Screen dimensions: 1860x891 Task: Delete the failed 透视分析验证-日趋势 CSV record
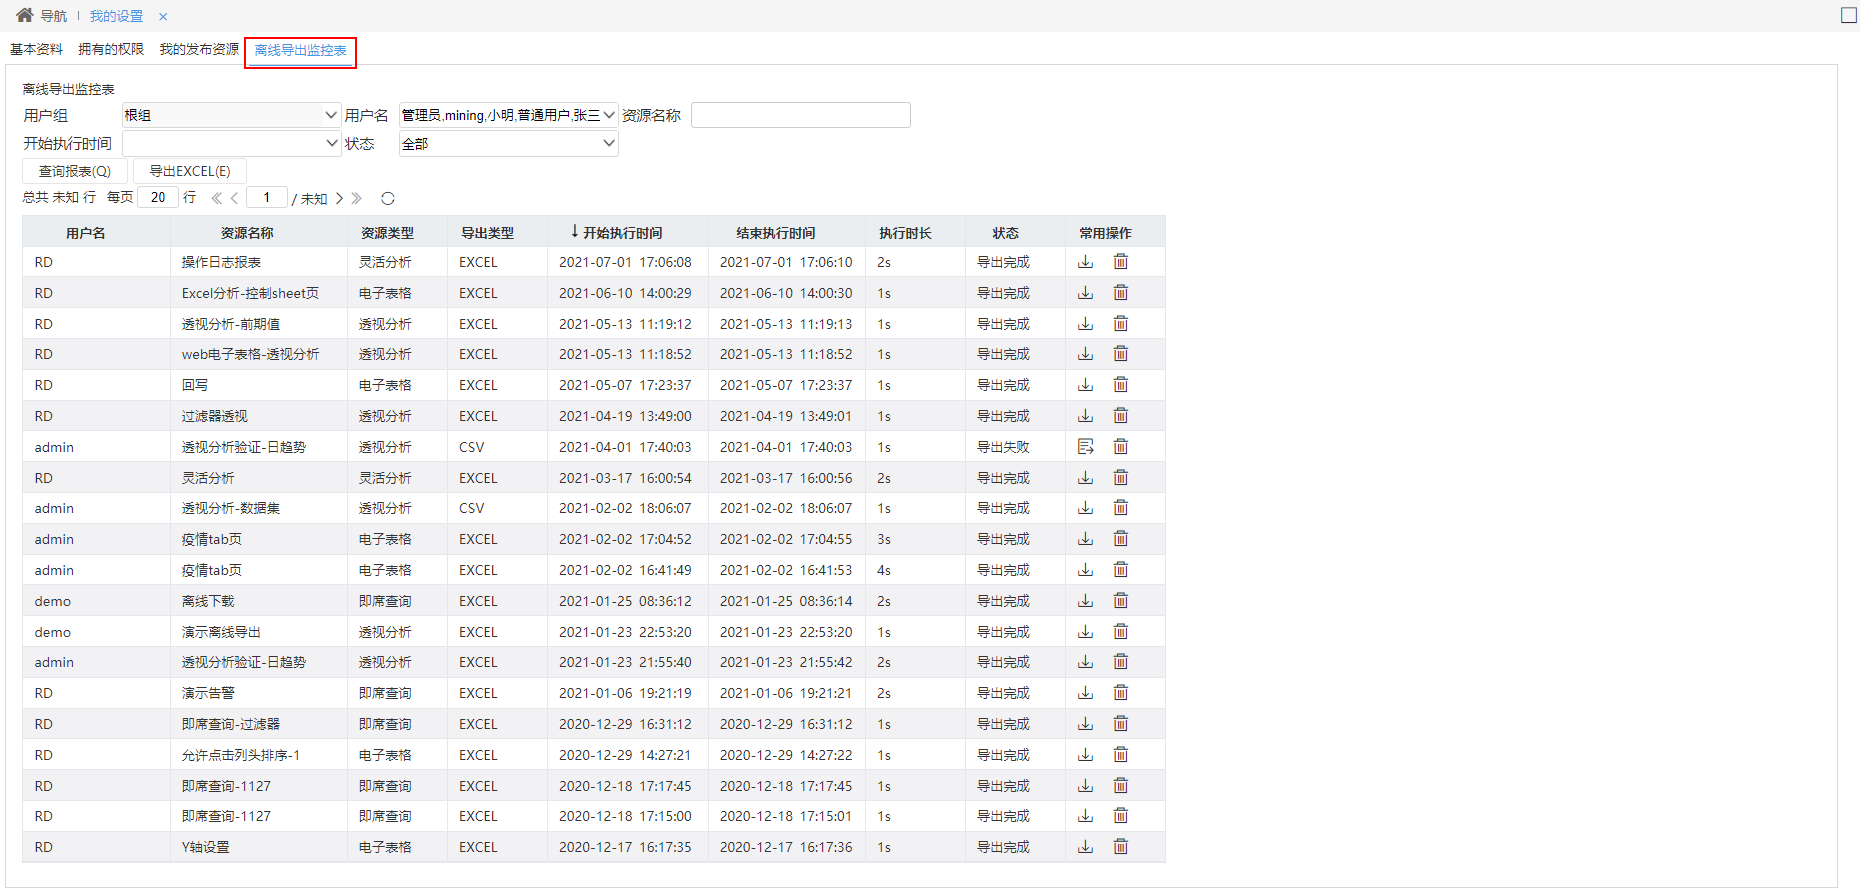pyautogui.click(x=1121, y=447)
